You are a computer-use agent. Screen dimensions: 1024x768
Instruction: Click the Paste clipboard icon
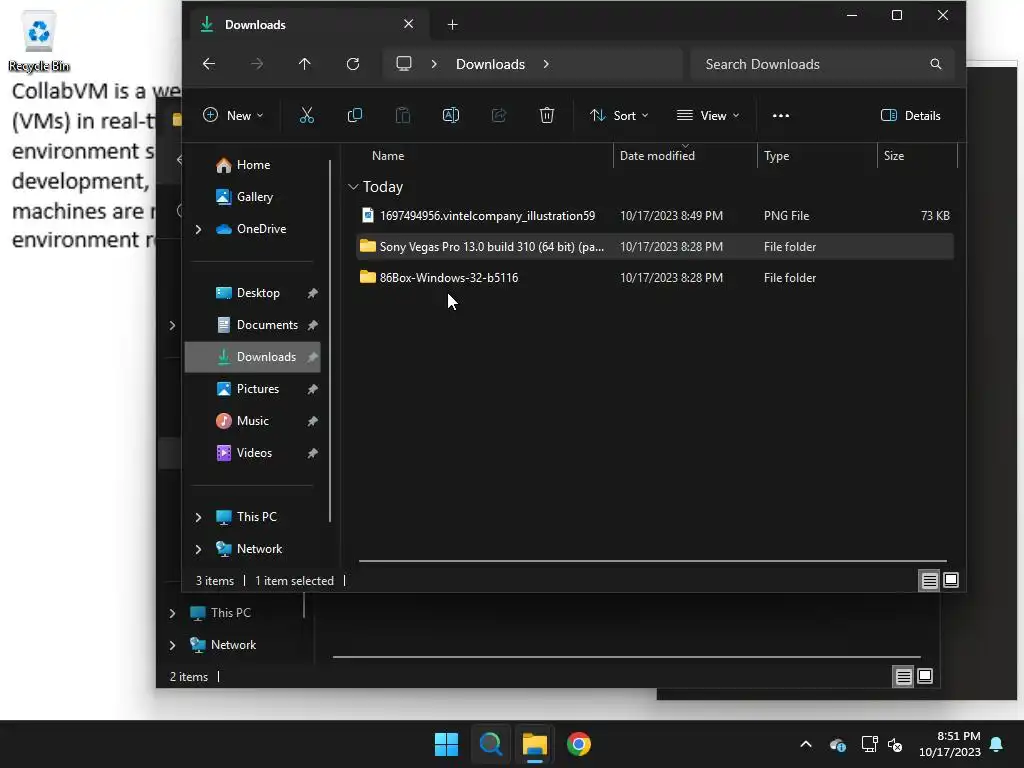(x=403, y=116)
